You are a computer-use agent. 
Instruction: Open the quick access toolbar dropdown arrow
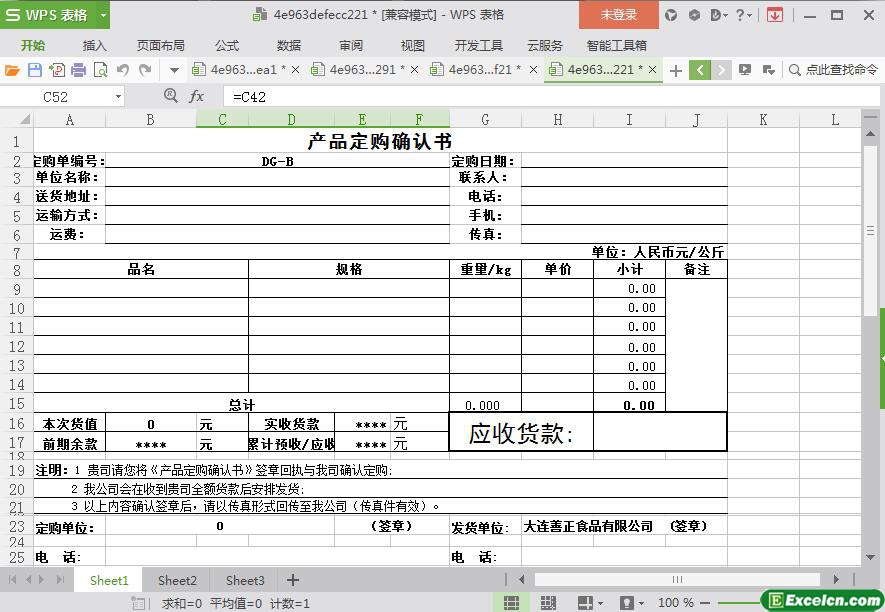(174, 70)
